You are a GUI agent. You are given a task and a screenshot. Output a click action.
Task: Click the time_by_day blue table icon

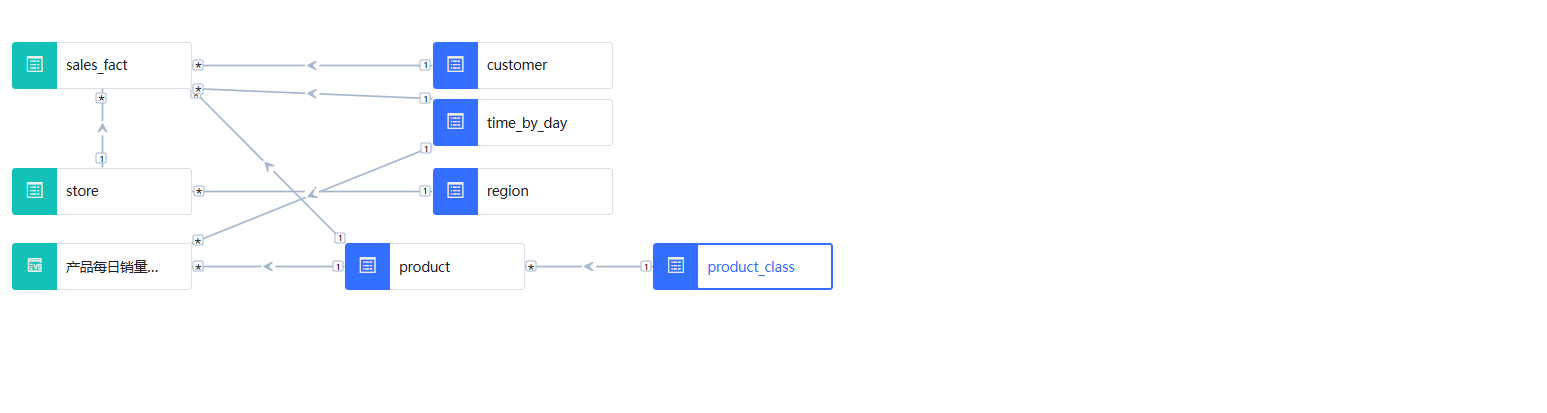[x=455, y=122]
